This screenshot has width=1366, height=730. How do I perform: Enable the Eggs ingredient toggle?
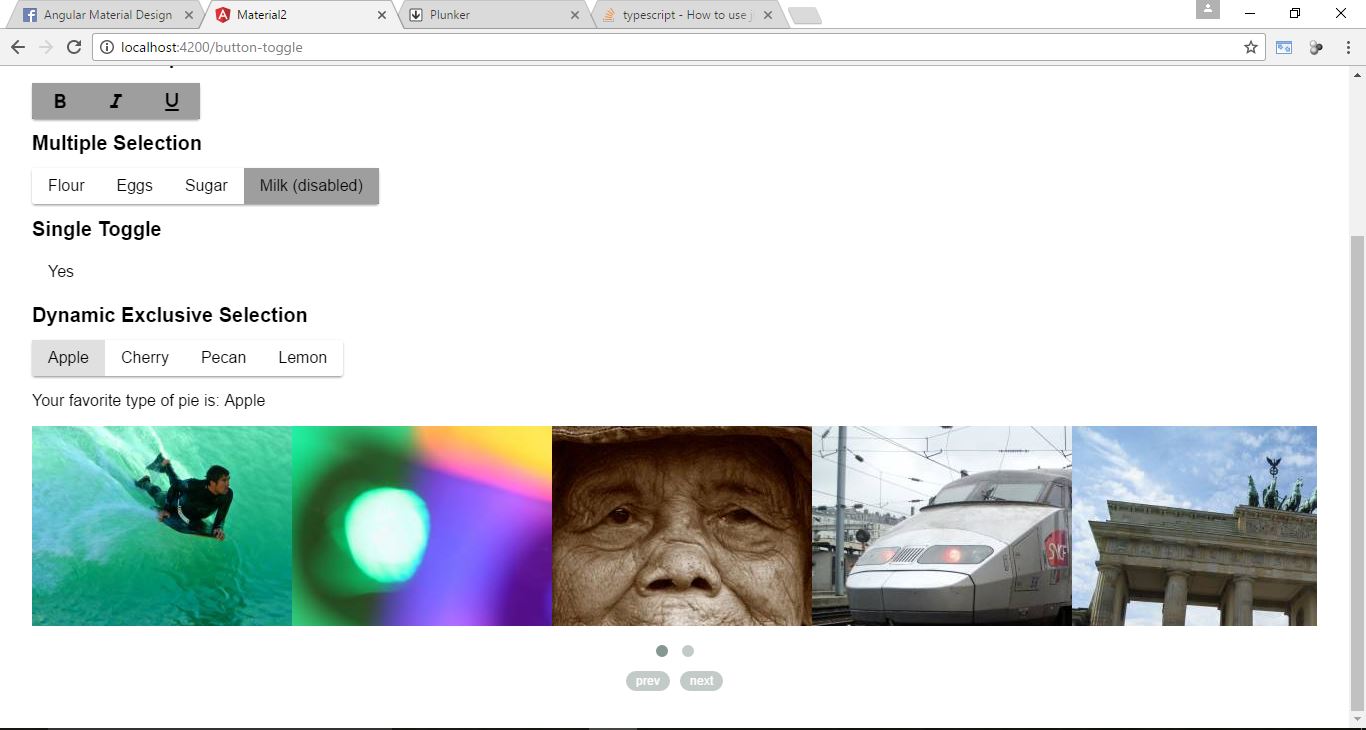134,185
